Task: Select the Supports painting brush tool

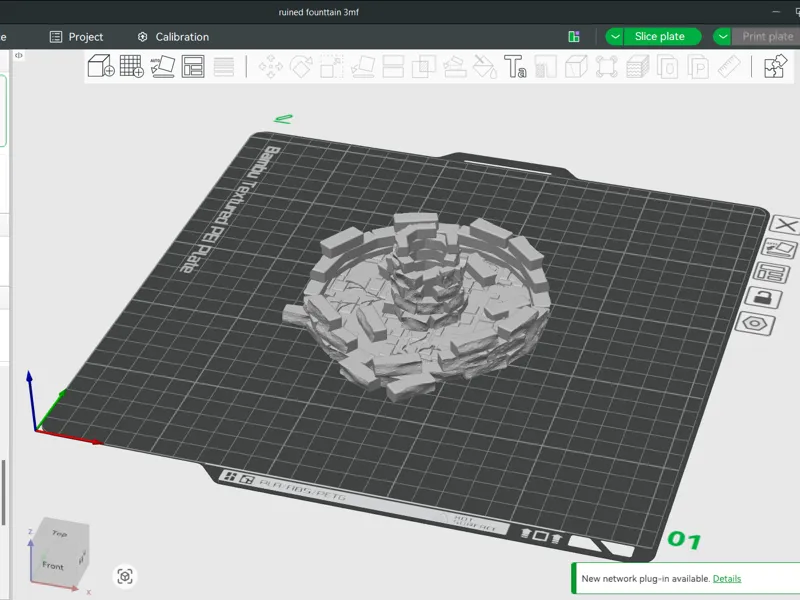Action: point(454,67)
